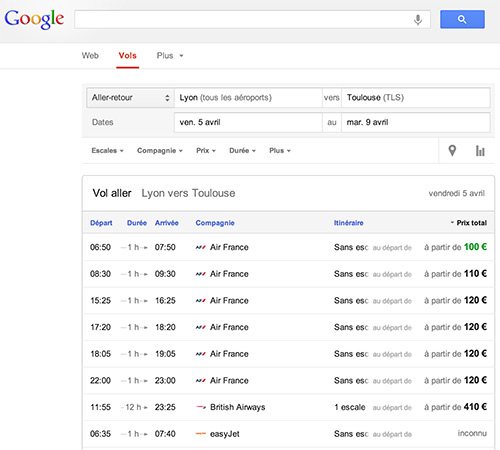Screen dimensions: 500x450
Task: Select the 06:50 Air France flight price 100 €
Action: point(475,247)
